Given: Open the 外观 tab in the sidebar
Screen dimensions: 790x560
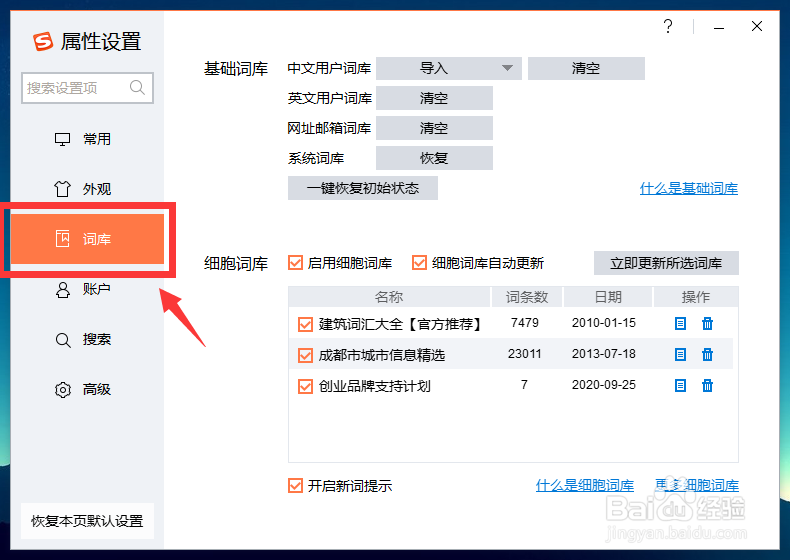Looking at the screenshot, I should (87, 189).
